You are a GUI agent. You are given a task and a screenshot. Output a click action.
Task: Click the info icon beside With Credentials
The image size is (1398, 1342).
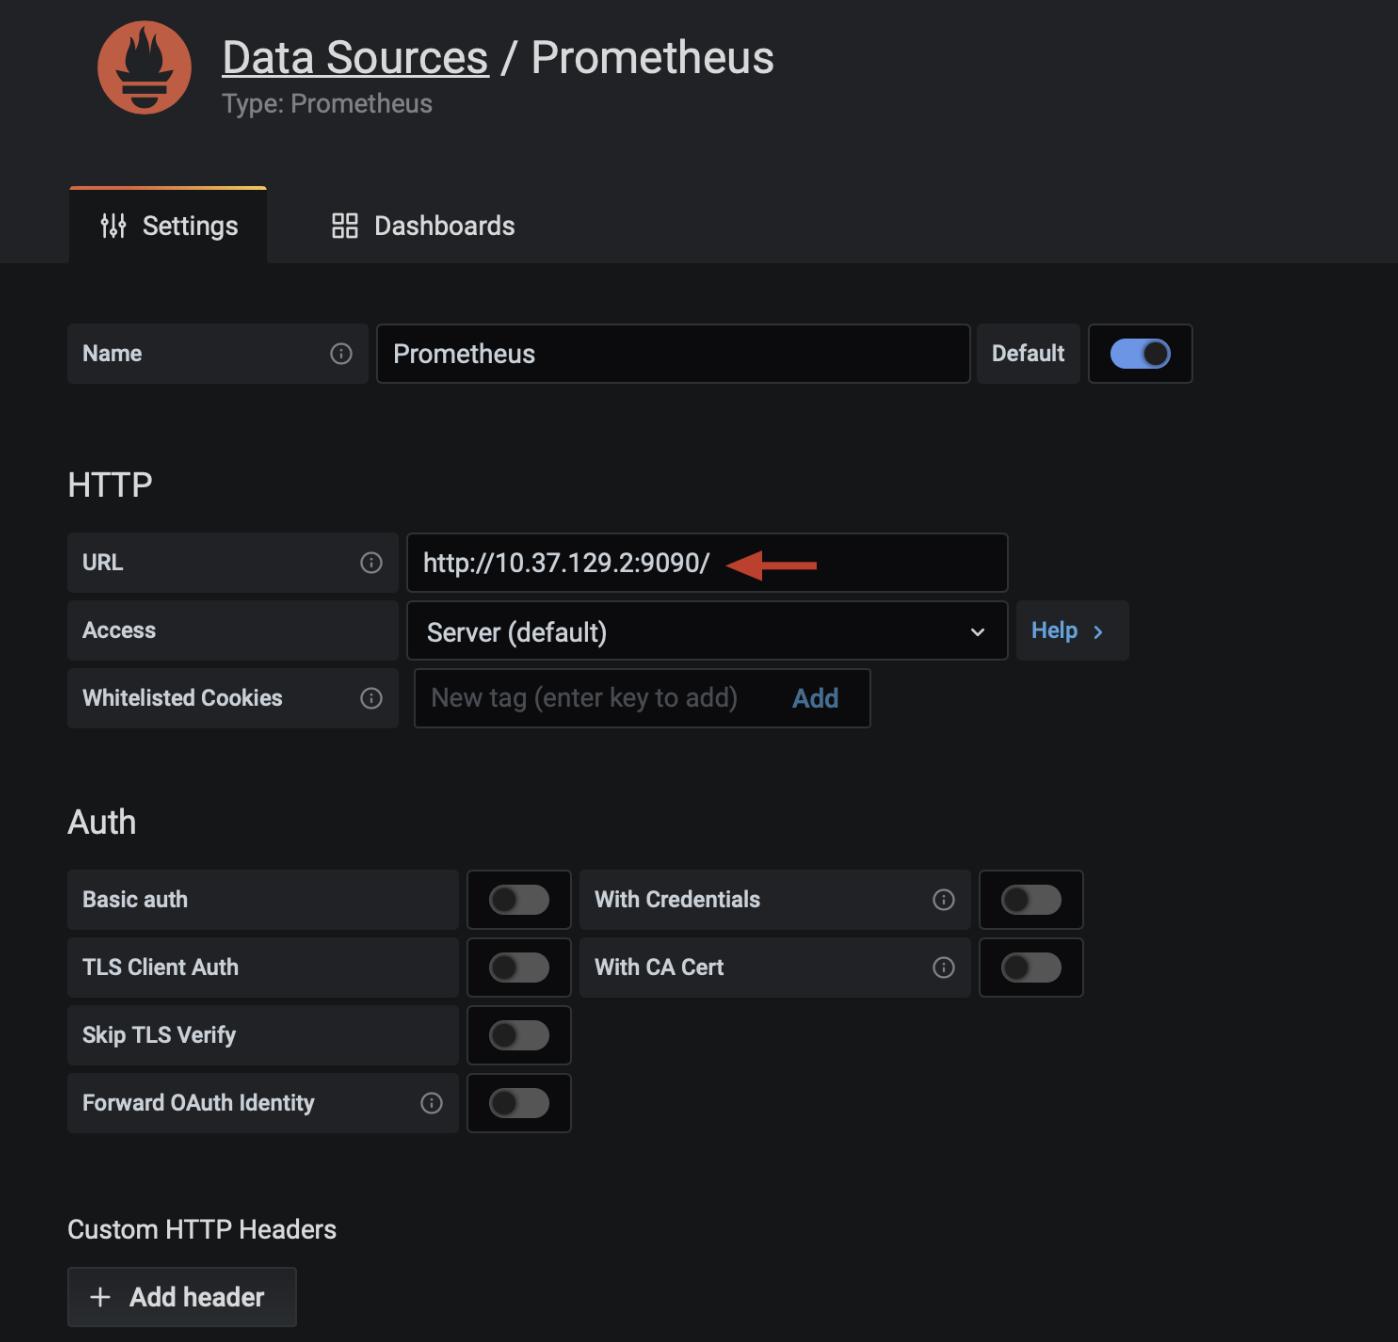tap(943, 900)
